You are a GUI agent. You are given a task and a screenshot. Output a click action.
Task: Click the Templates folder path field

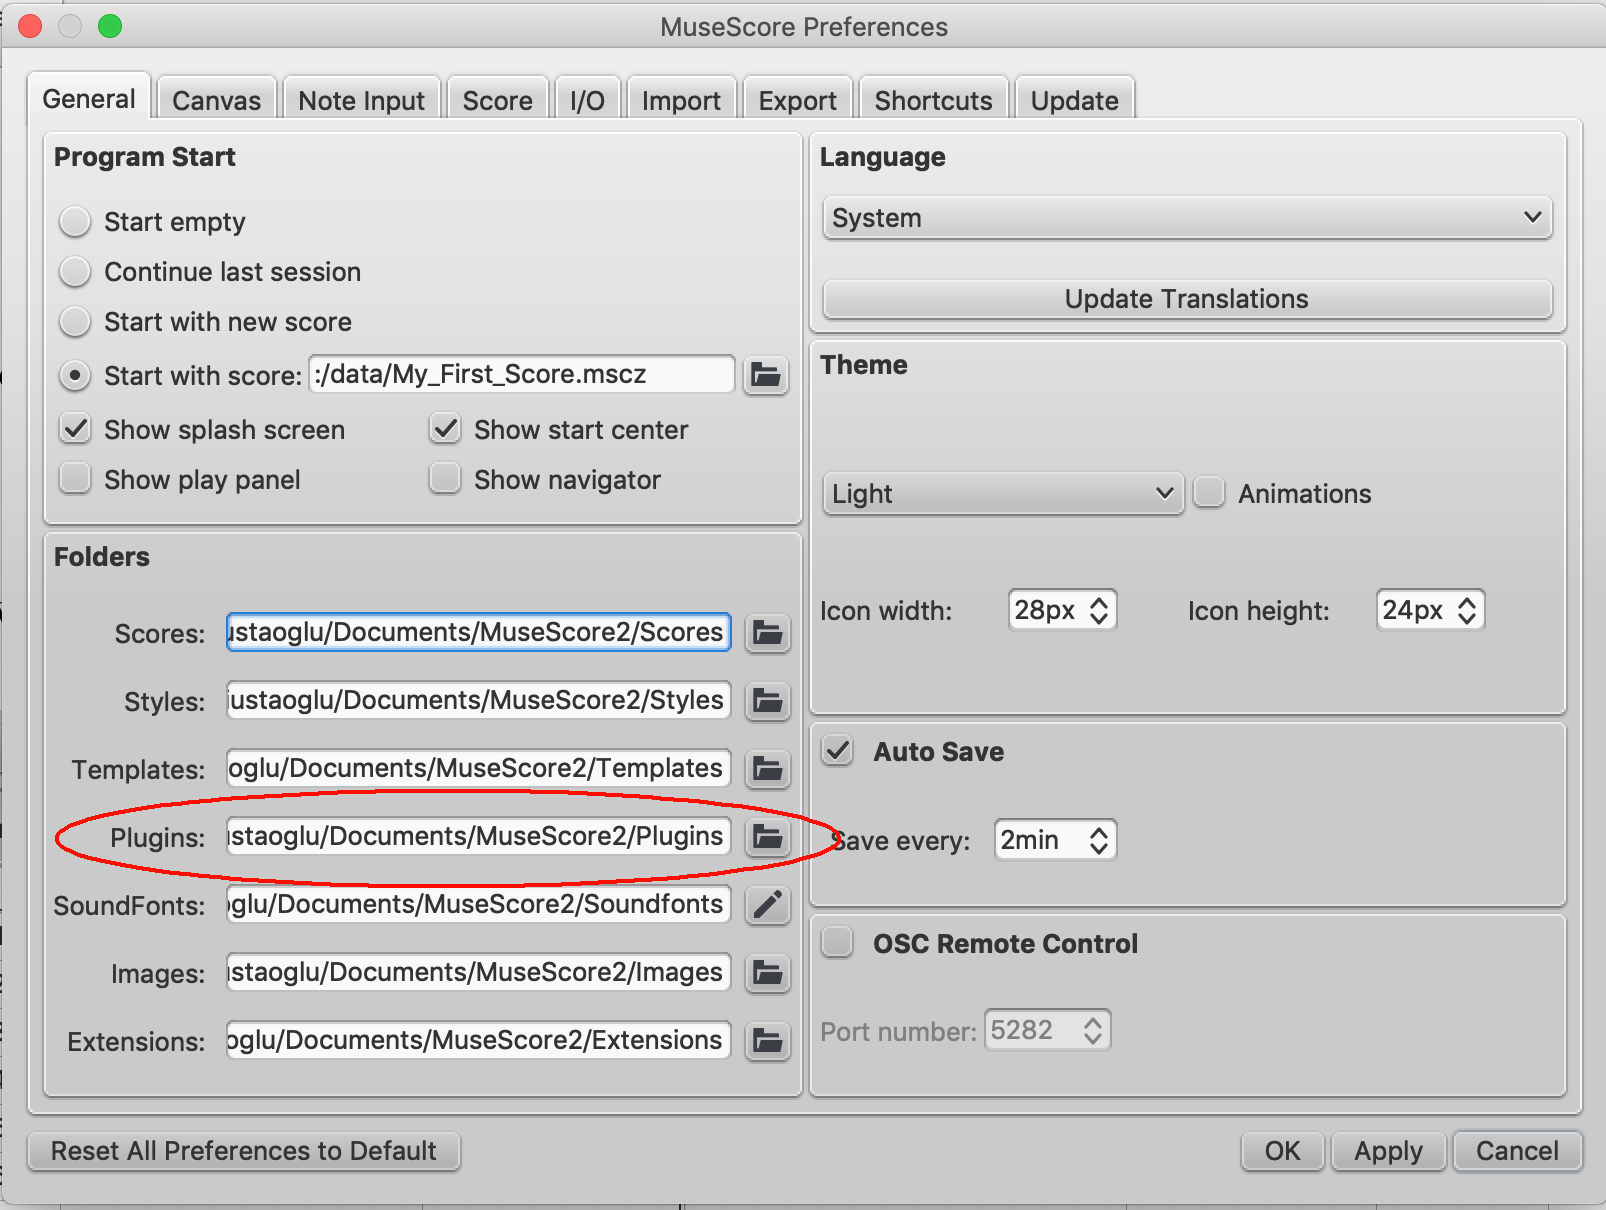click(478, 768)
